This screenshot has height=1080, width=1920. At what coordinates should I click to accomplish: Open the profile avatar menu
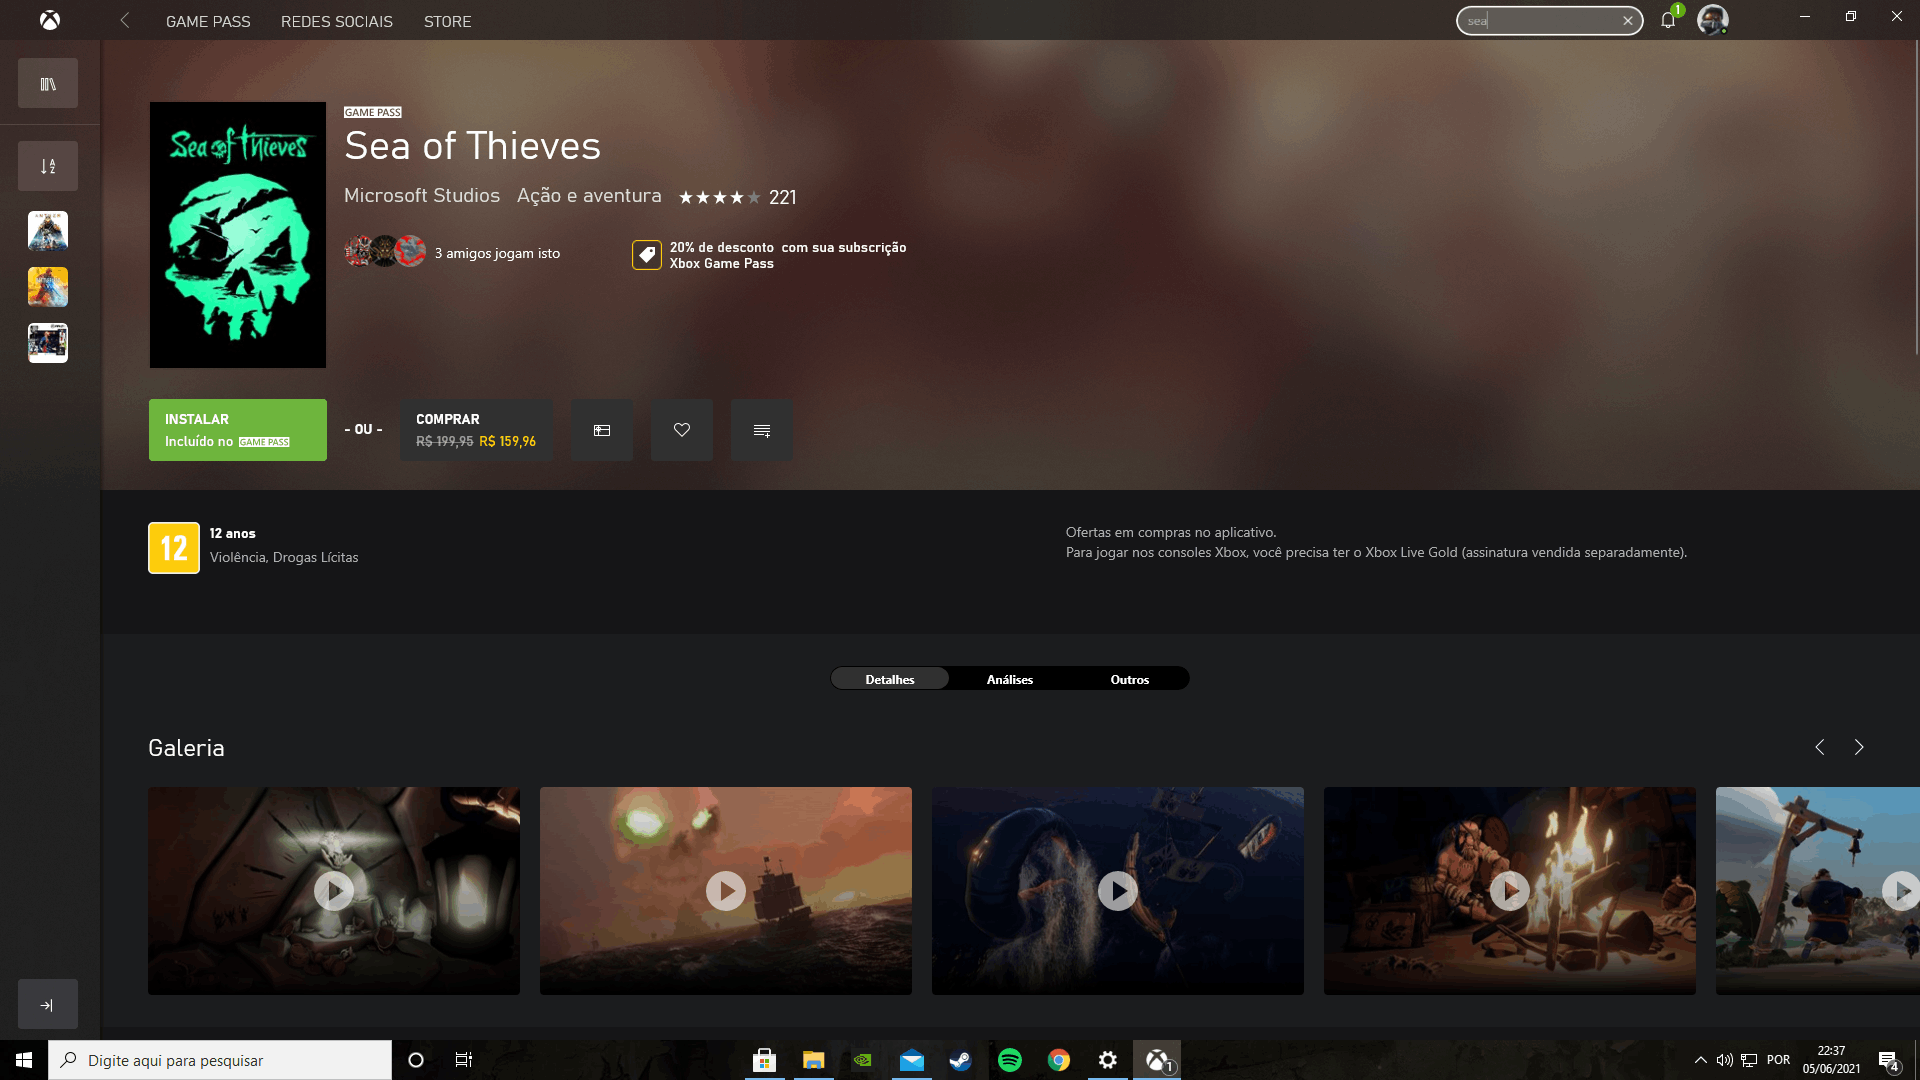pyautogui.click(x=1712, y=20)
